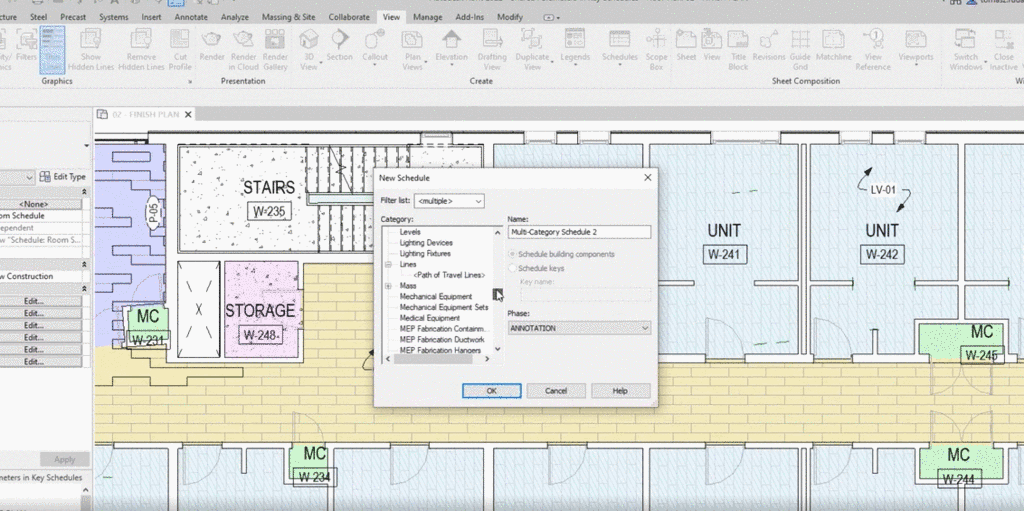Select the Callout tool icon

(375, 41)
